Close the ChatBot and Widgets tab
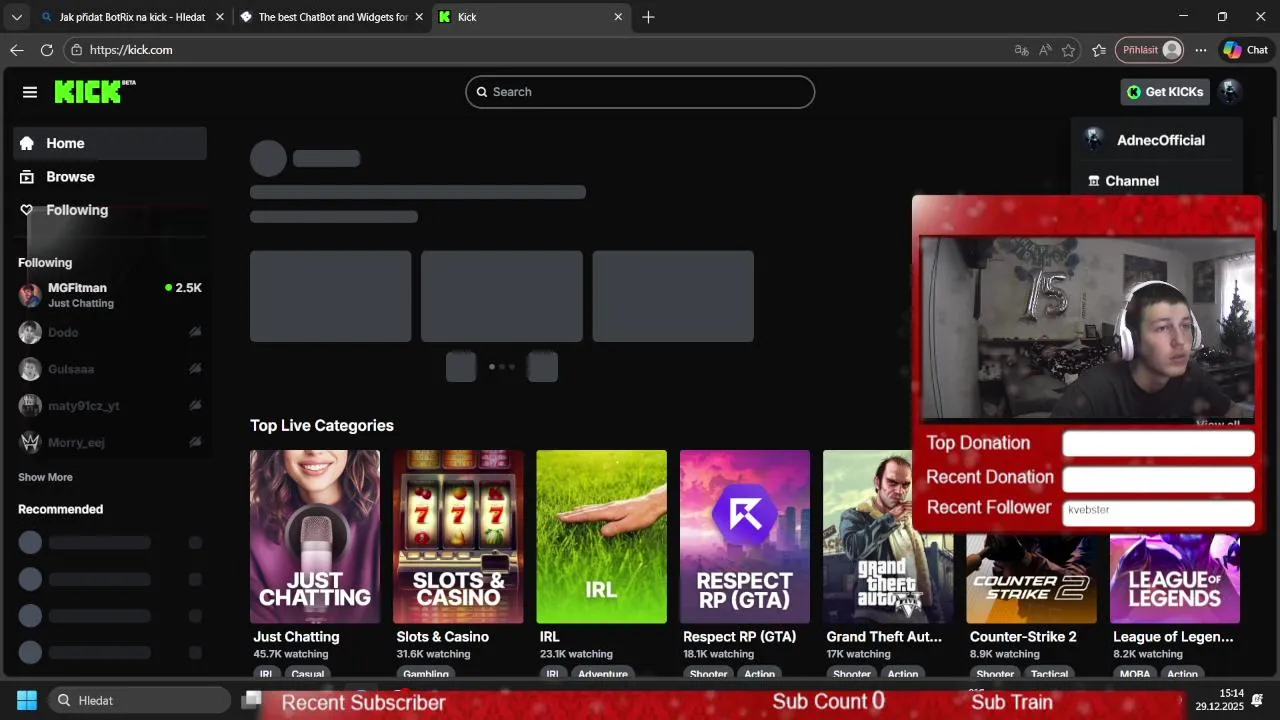The width and height of the screenshot is (1280, 720). pyautogui.click(x=419, y=17)
